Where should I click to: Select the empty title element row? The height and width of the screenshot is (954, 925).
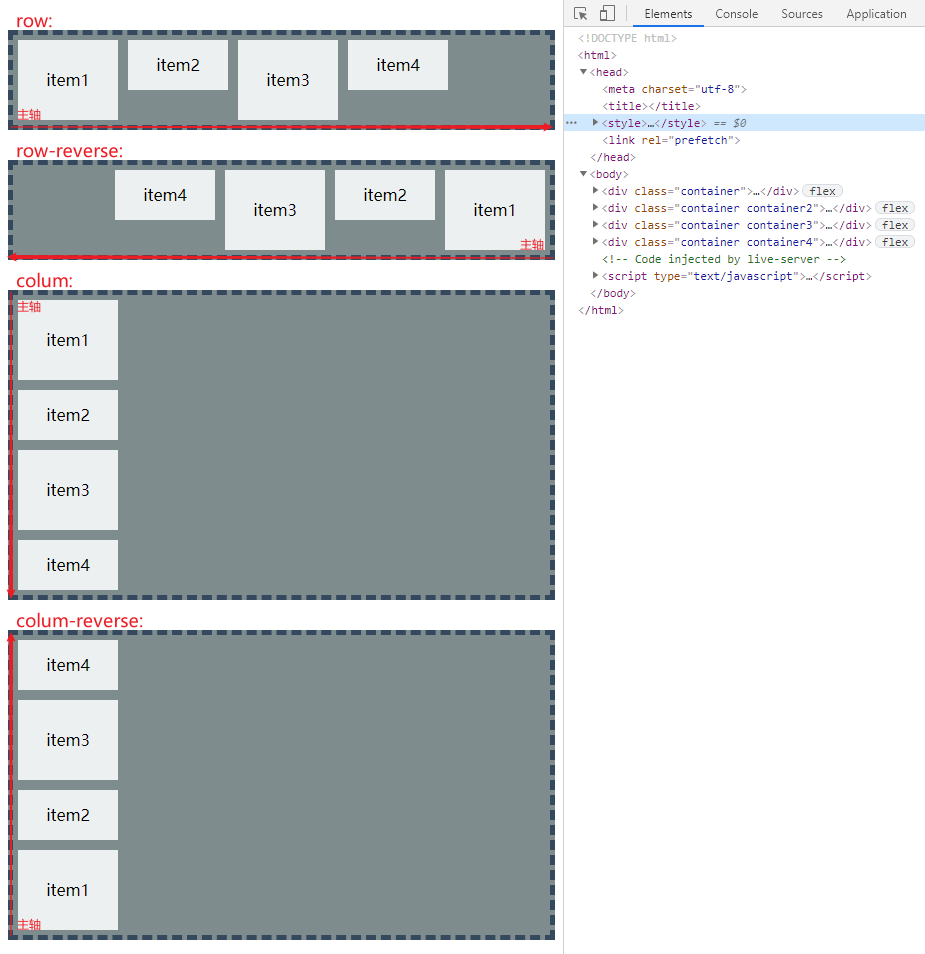tap(651, 106)
